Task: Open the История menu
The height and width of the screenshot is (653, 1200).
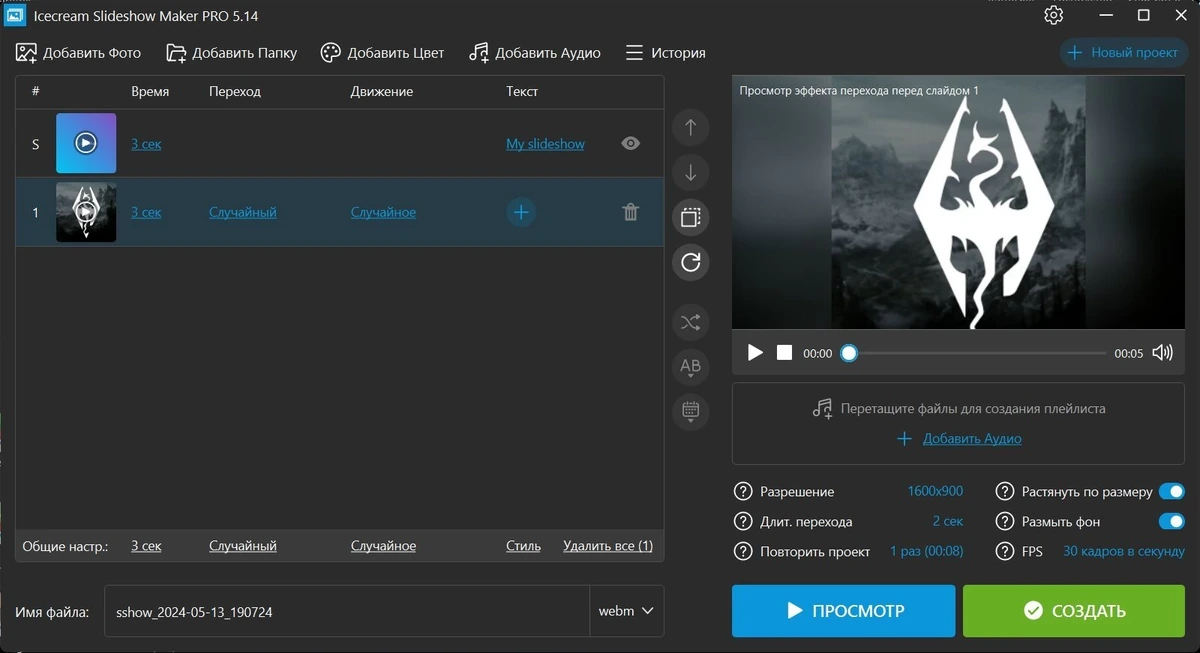Action: point(665,53)
